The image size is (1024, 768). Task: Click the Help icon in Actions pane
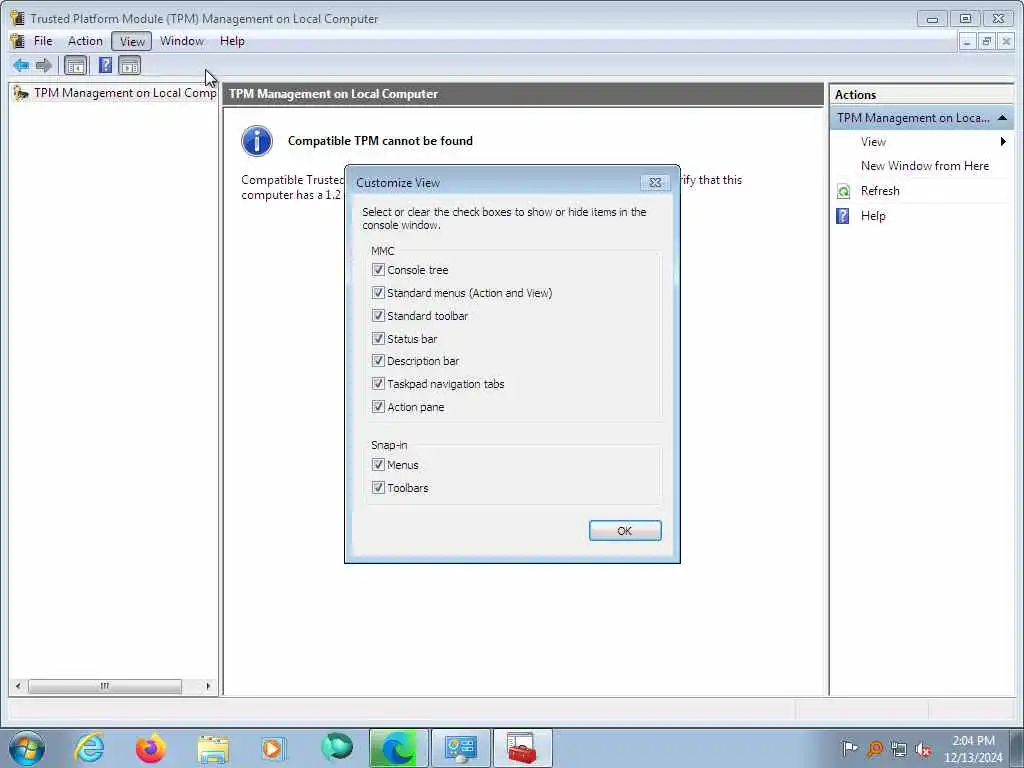(843, 216)
